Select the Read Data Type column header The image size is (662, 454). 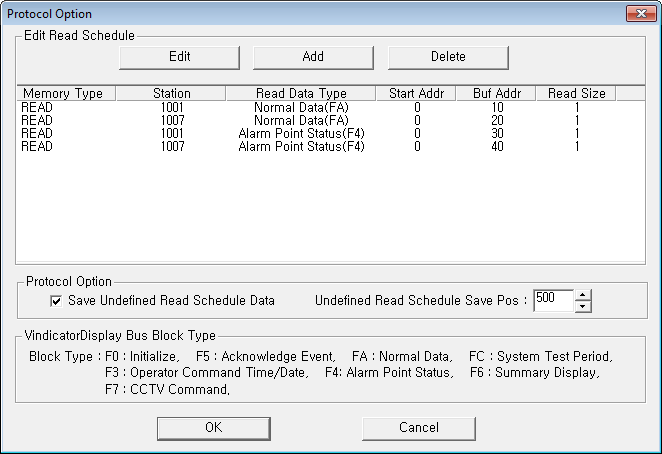click(x=301, y=93)
